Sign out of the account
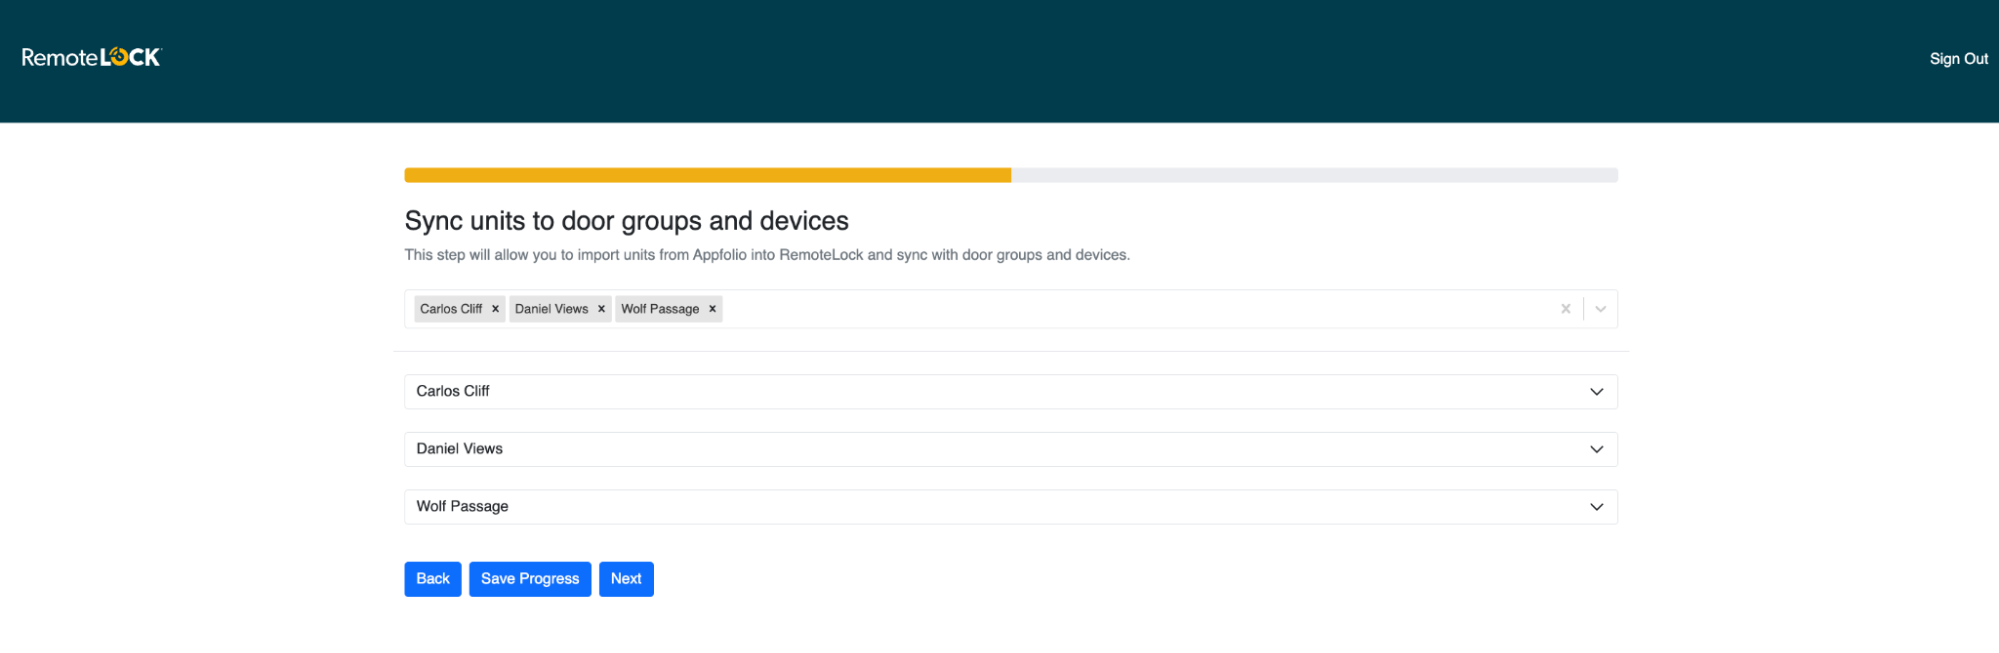This screenshot has height=653, width=1999. tap(1958, 59)
